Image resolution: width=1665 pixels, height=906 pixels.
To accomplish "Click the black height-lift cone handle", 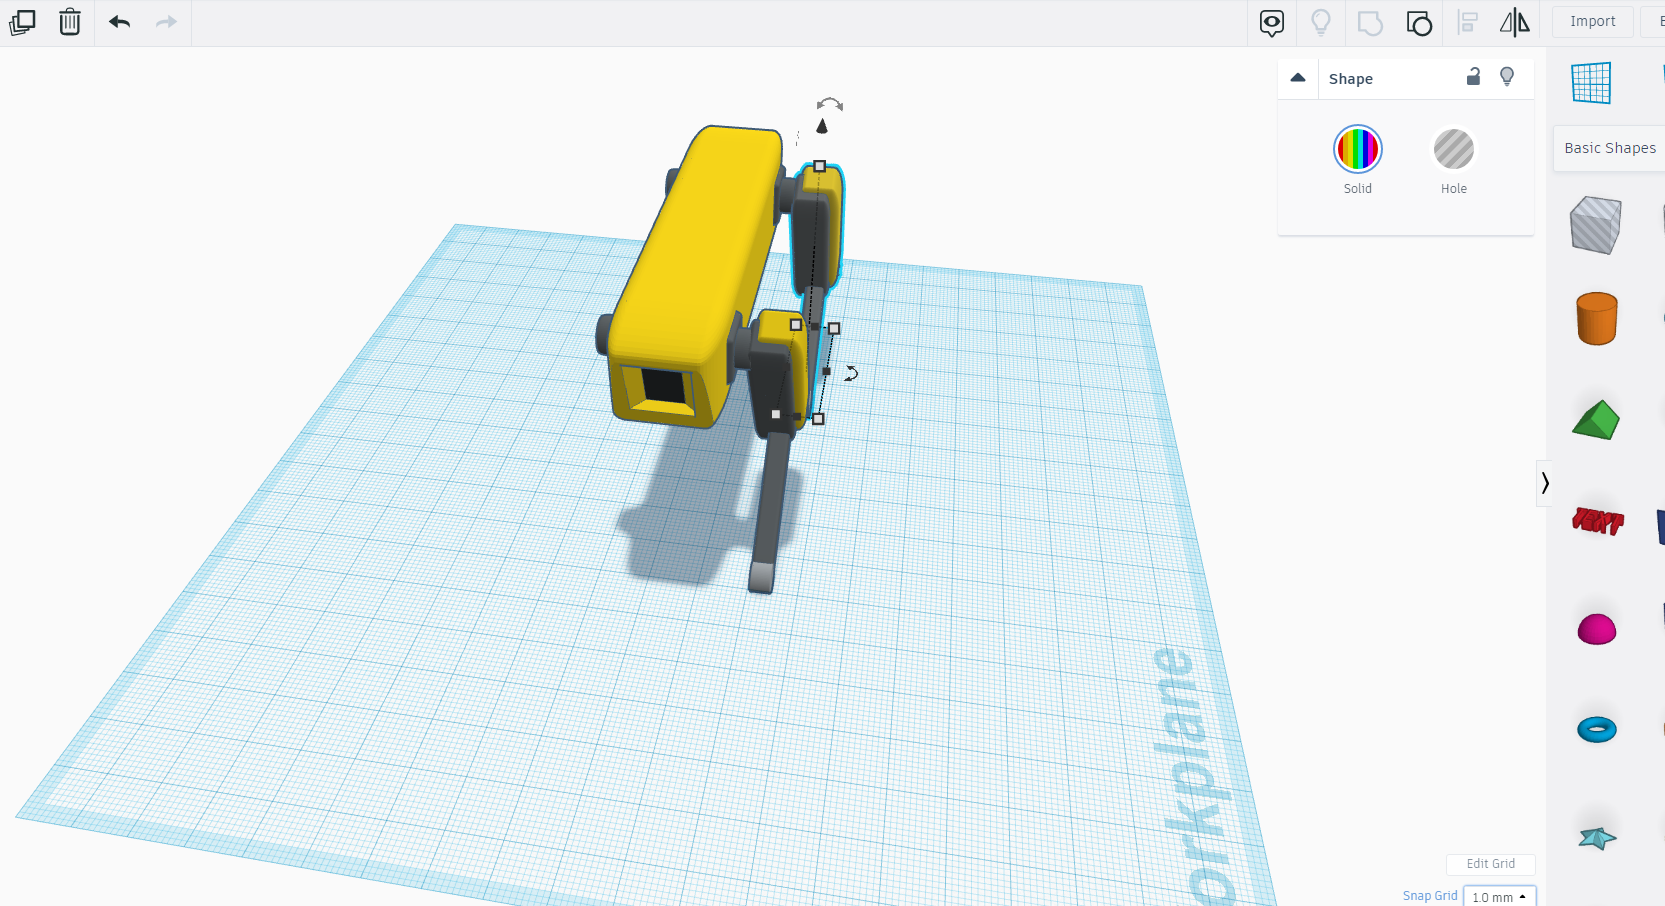I will pos(822,126).
